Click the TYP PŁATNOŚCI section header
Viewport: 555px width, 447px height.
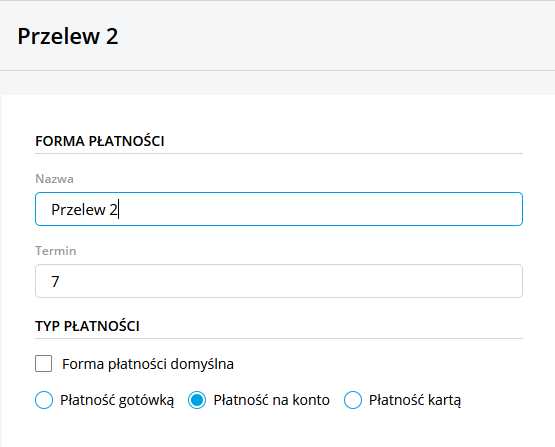point(87,326)
